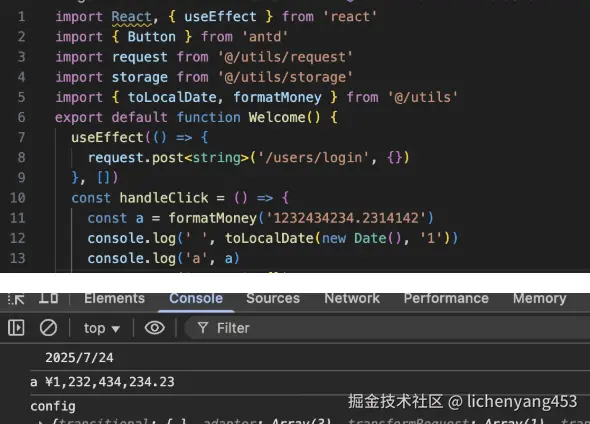Click the underlined React identifier

132,17
